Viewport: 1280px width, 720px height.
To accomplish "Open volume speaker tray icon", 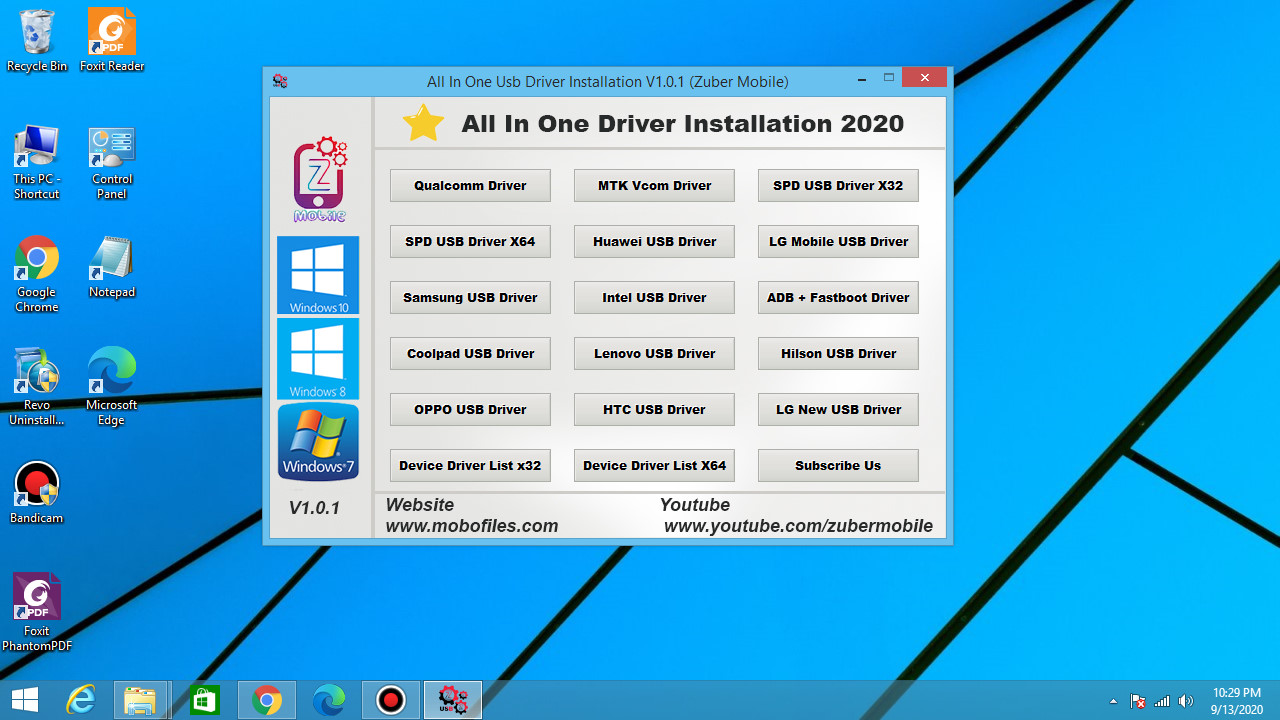I will tap(1186, 701).
